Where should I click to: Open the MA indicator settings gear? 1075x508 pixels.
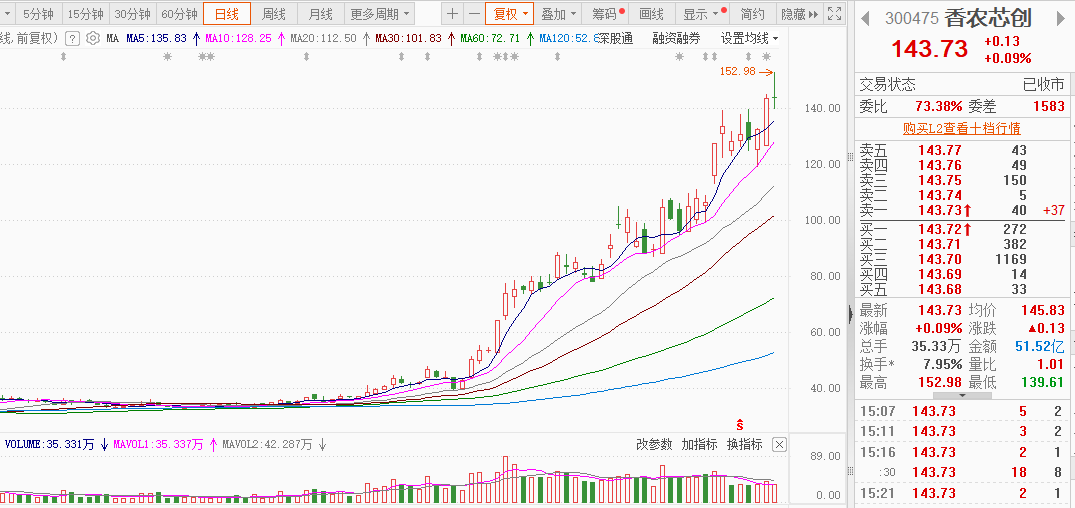tap(93, 39)
